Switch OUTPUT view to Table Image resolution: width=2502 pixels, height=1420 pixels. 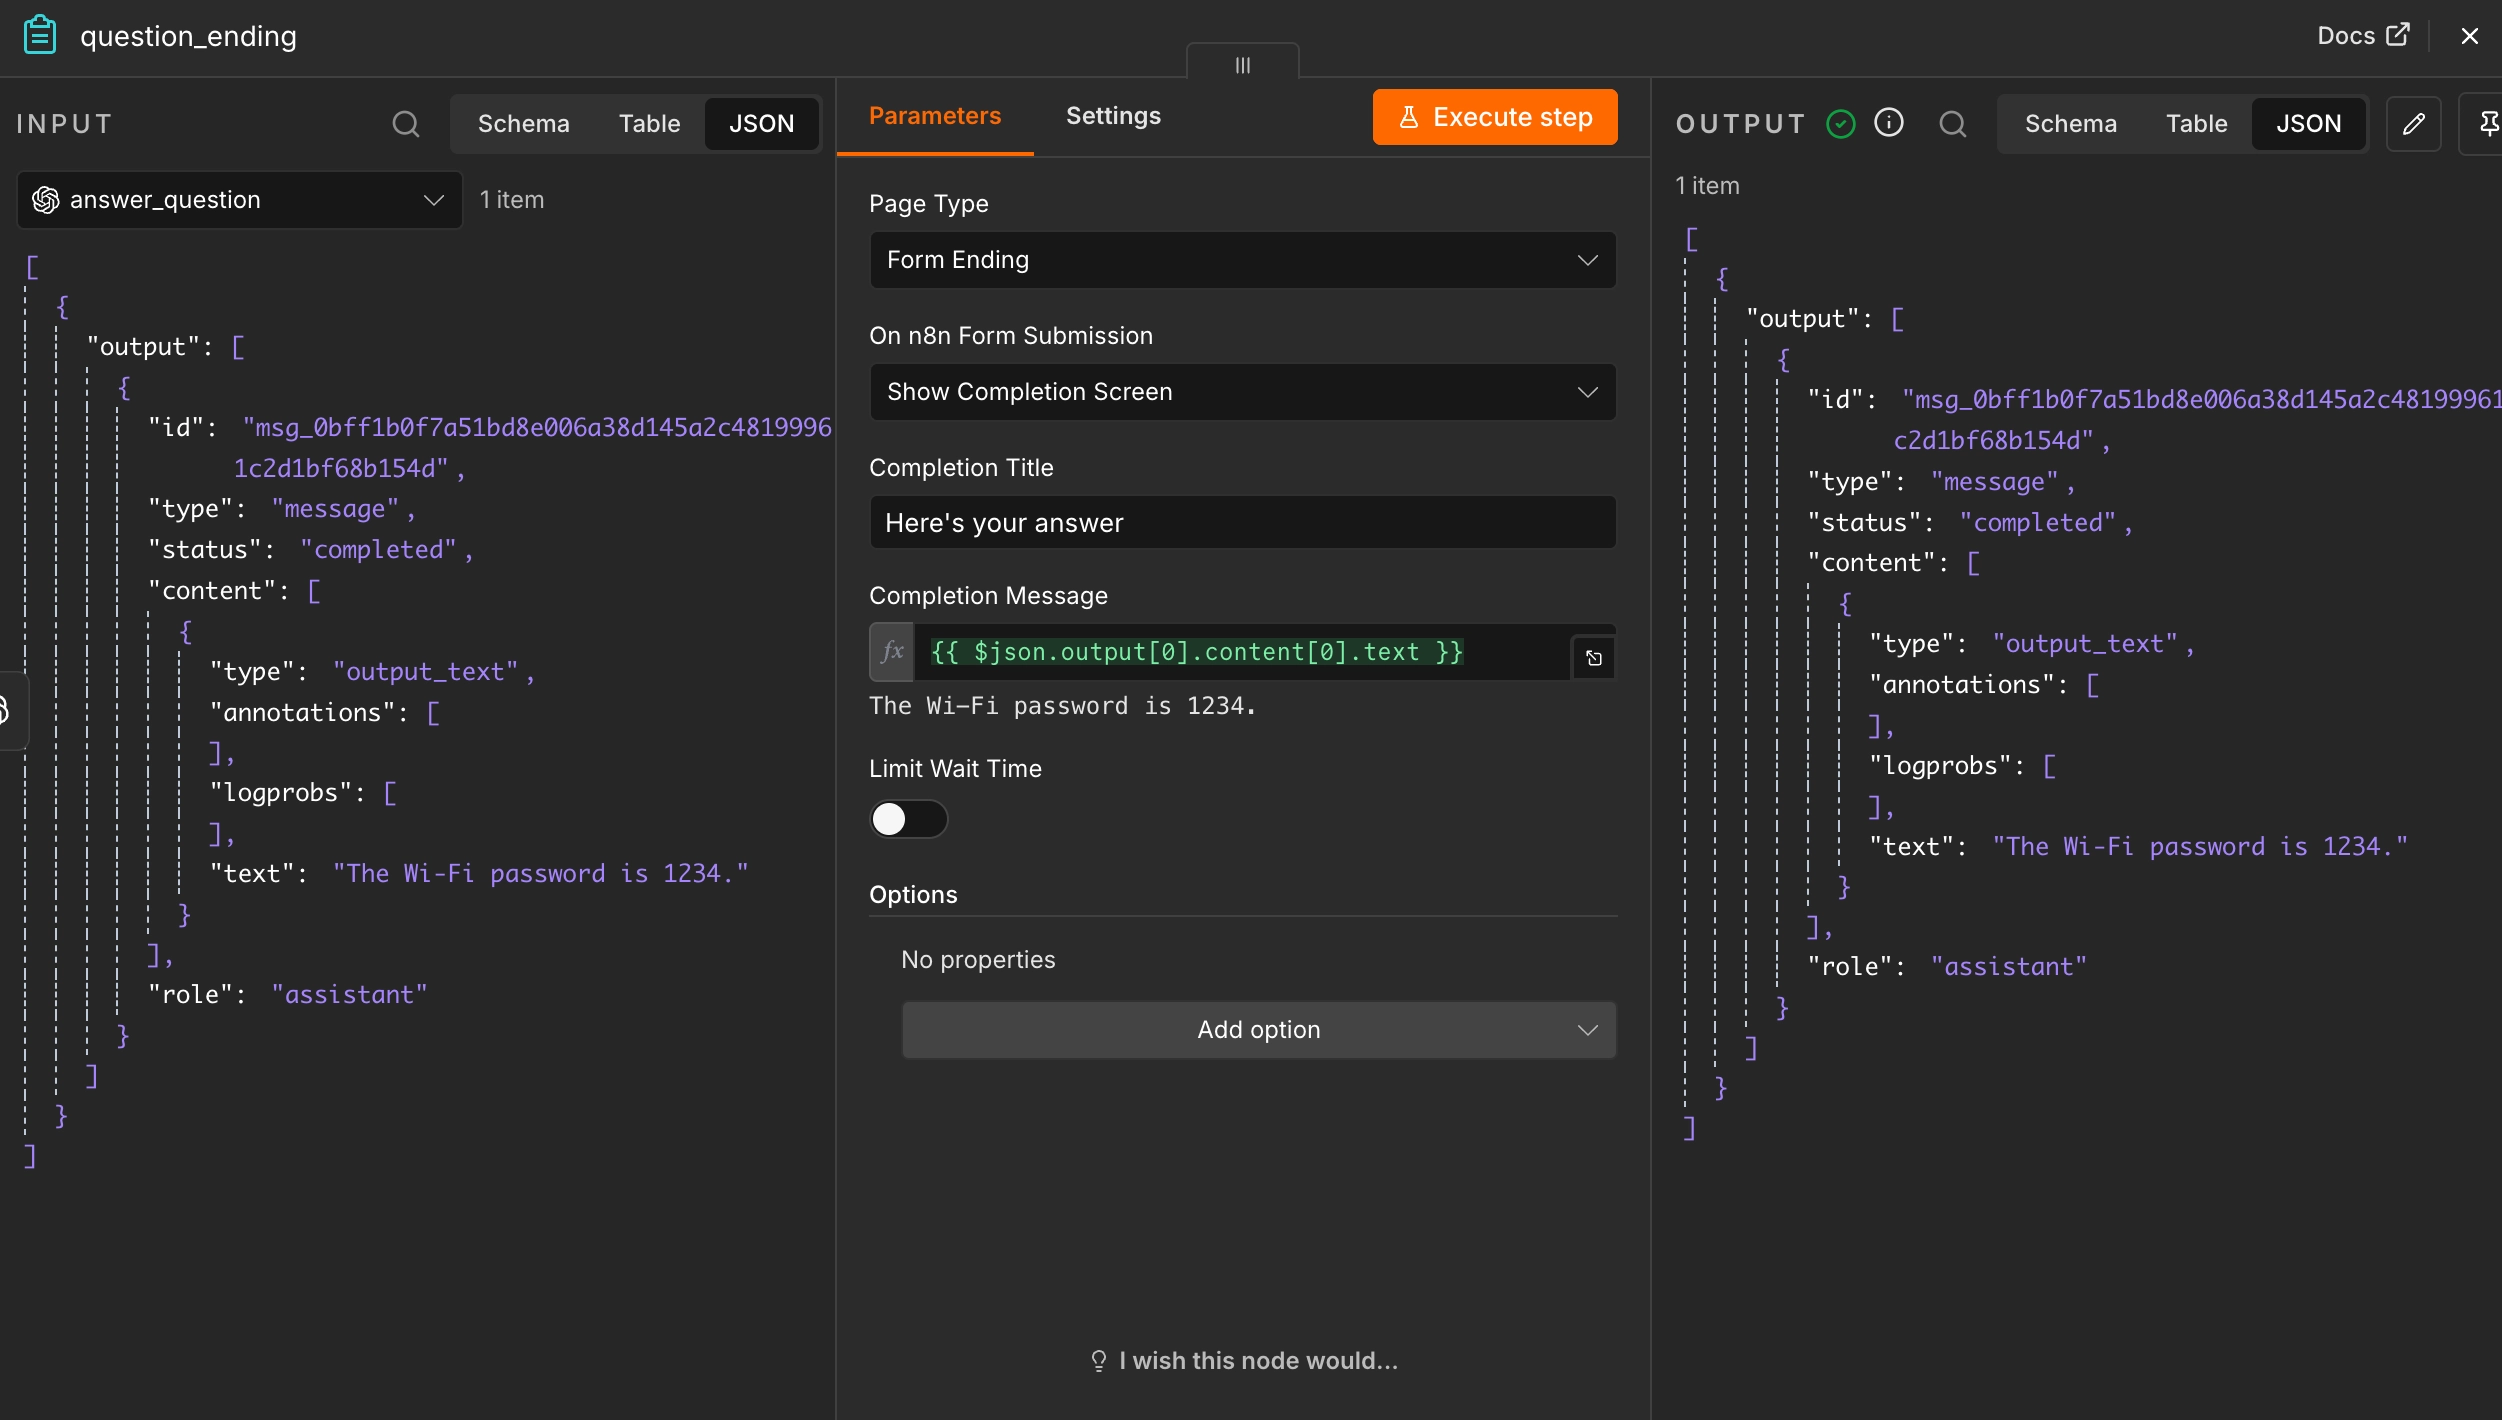pos(2196,124)
